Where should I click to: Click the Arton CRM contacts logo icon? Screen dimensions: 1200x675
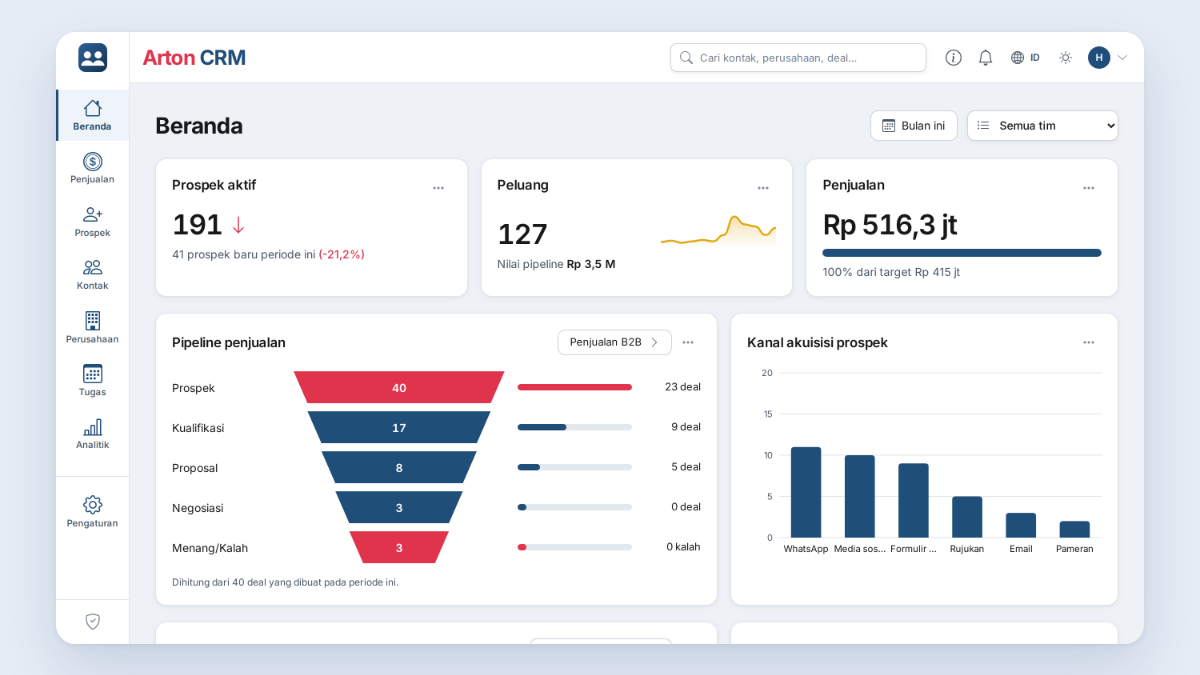coord(92,57)
